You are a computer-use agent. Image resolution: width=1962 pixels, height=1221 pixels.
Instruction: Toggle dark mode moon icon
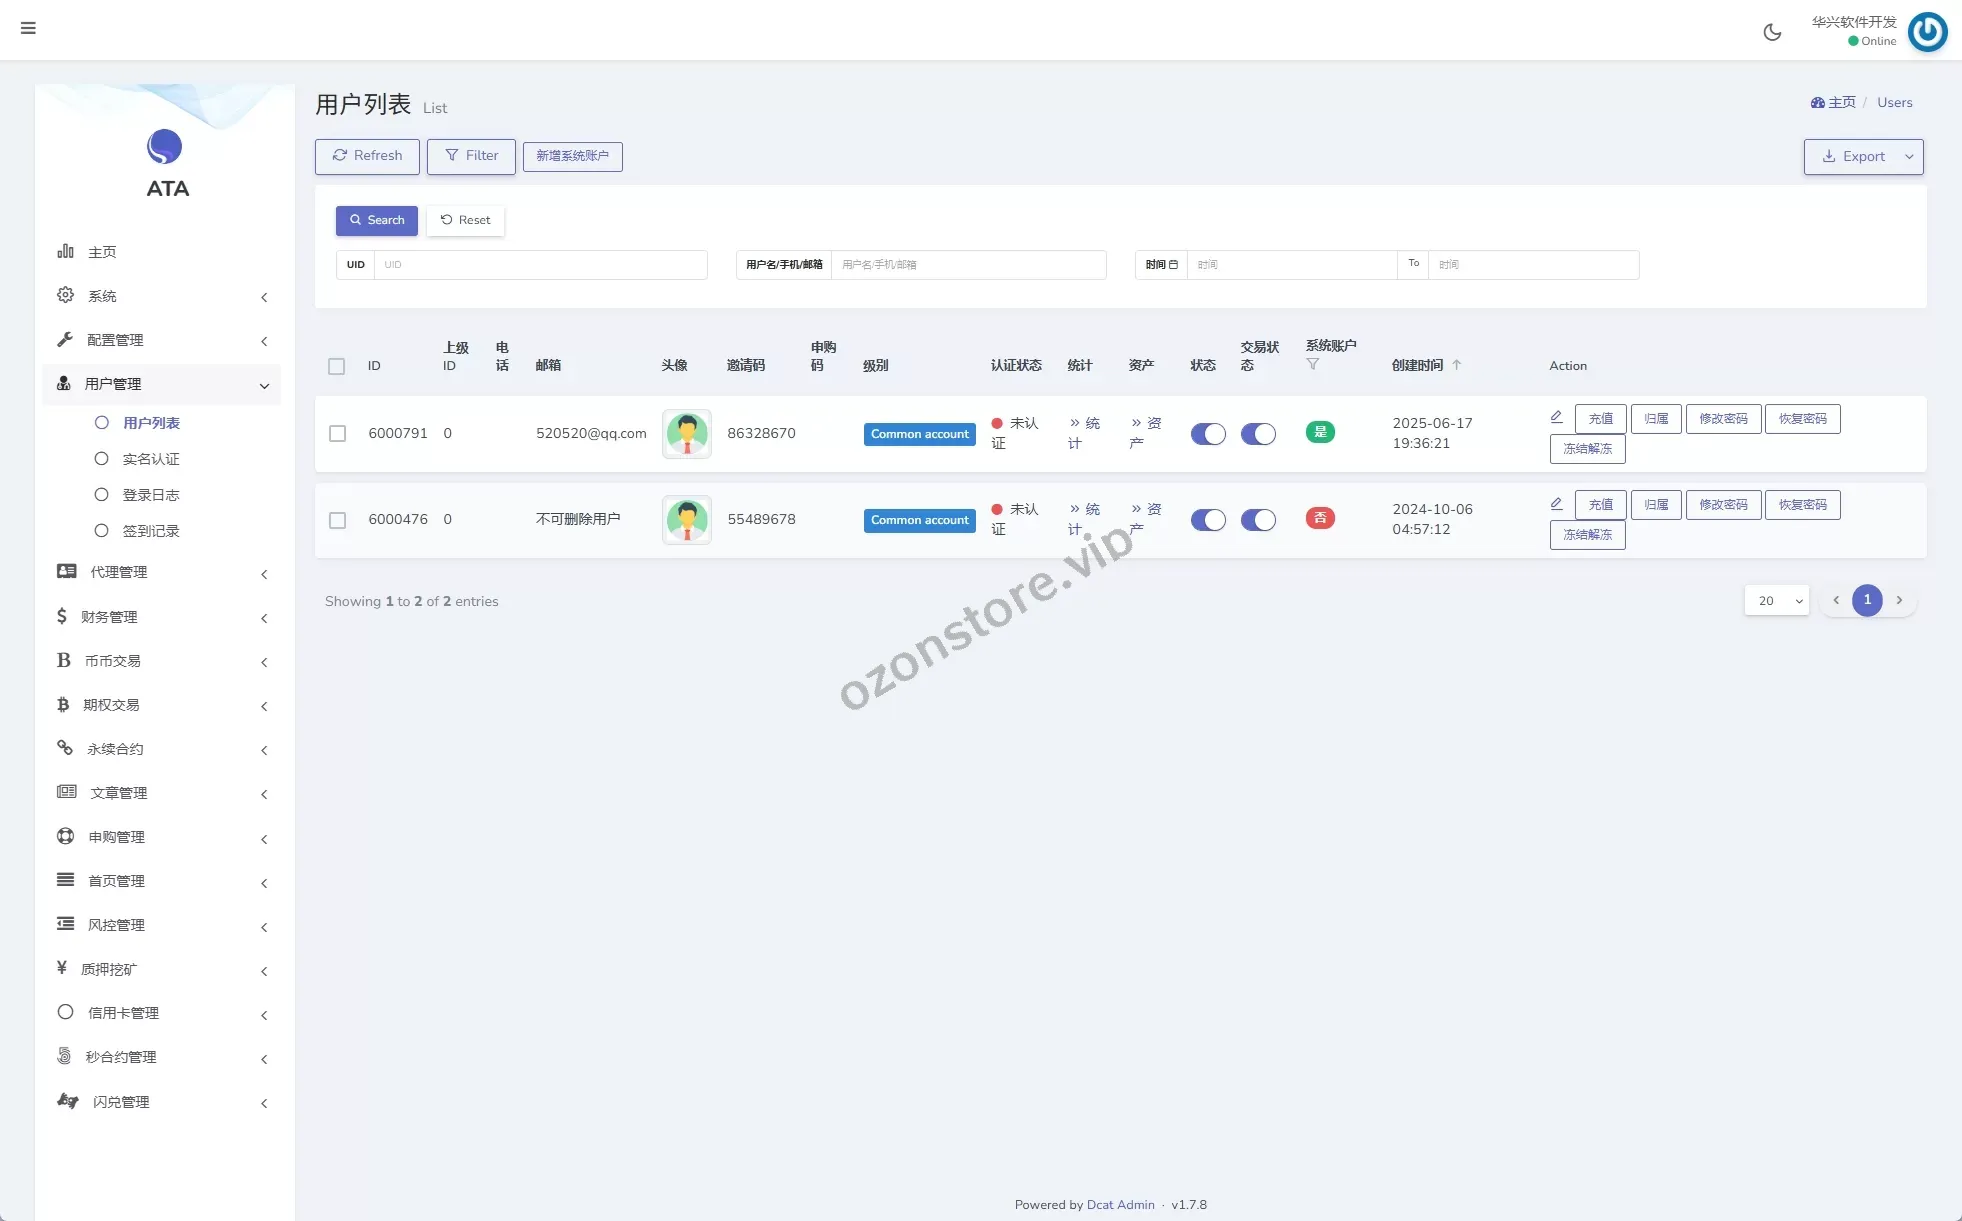pos(1772,32)
